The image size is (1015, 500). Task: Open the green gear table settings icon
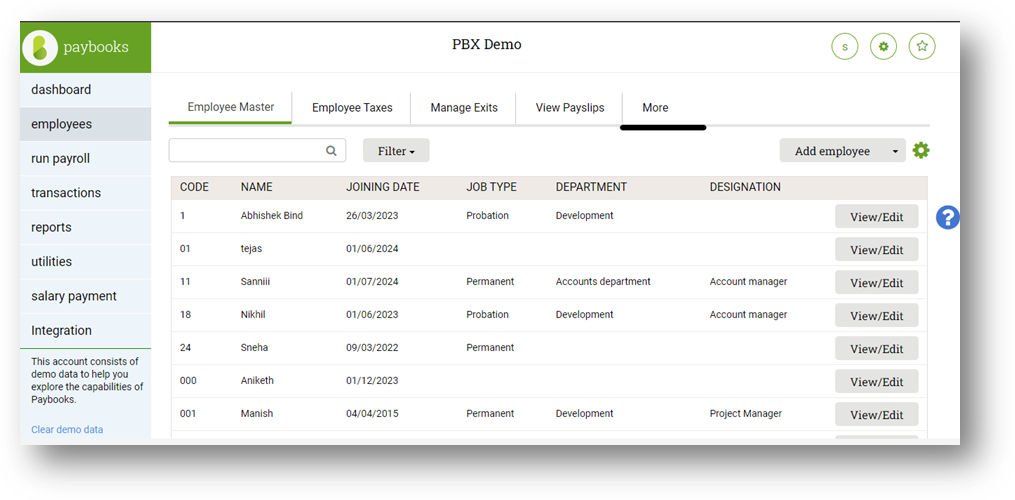click(x=920, y=151)
